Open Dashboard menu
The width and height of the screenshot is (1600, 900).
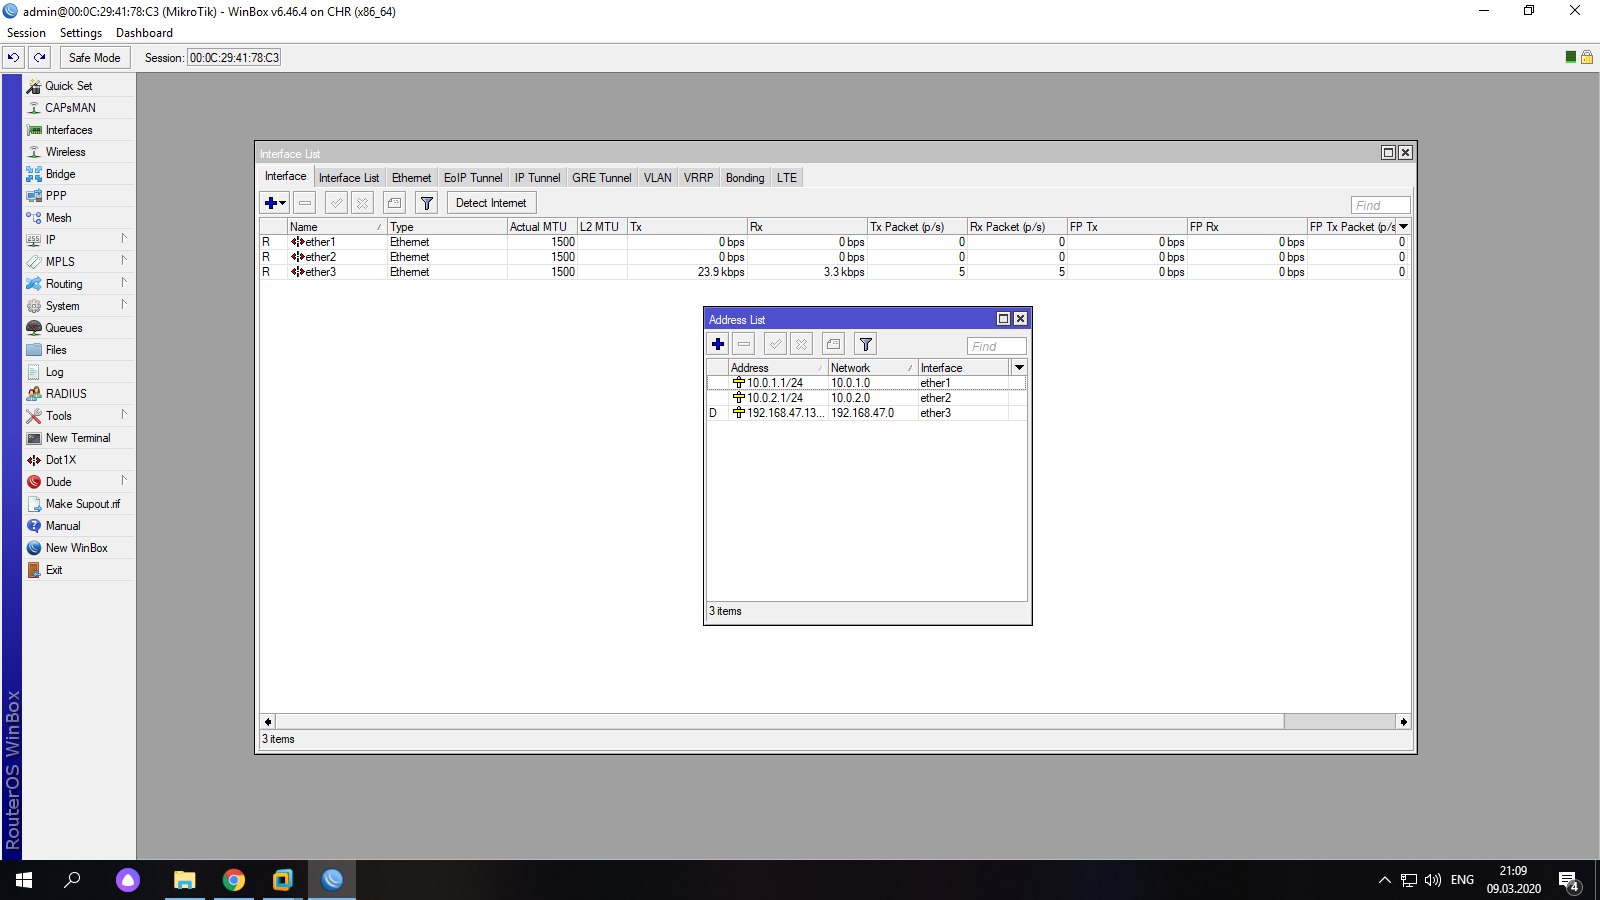tap(144, 33)
